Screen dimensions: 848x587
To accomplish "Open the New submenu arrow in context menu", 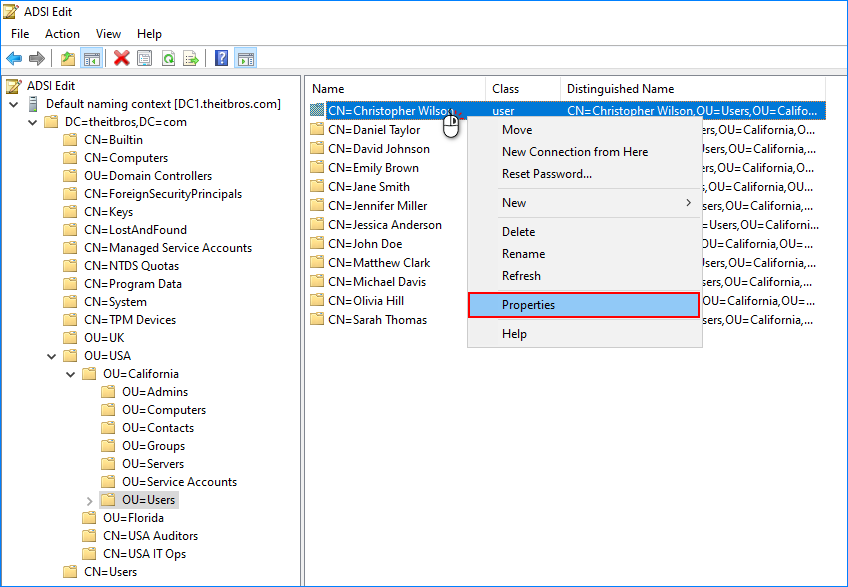I will (688, 202).
